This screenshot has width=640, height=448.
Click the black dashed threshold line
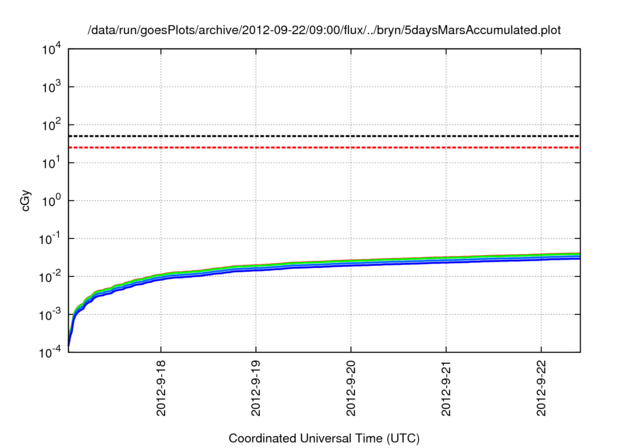pos(324,136)
